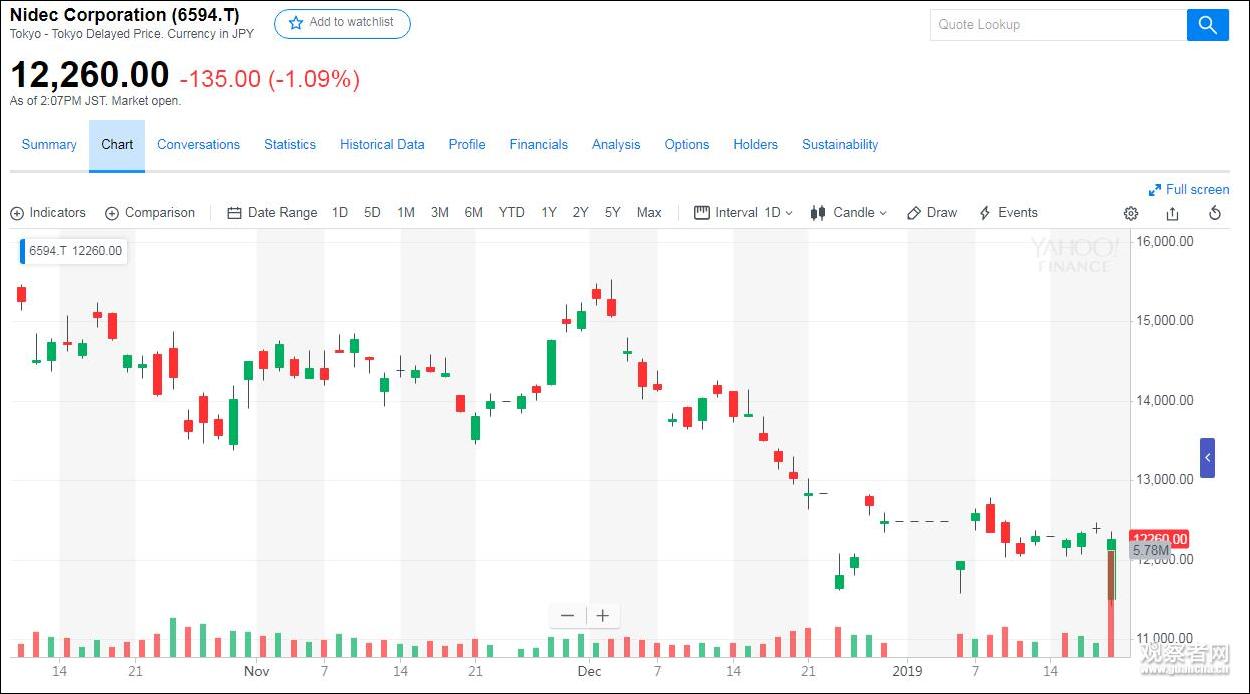This screenshot has height=694, width=1250.
Task: Add Indicators using plus icon
Action: point(48,213)
